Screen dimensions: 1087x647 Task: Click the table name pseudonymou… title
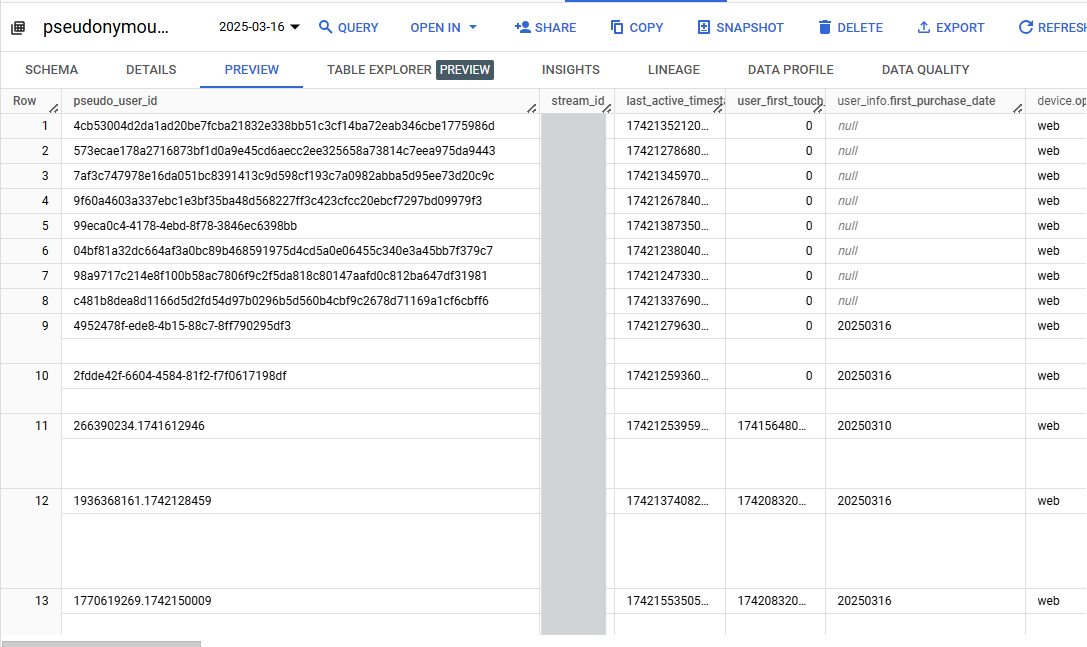coord(105,27)
